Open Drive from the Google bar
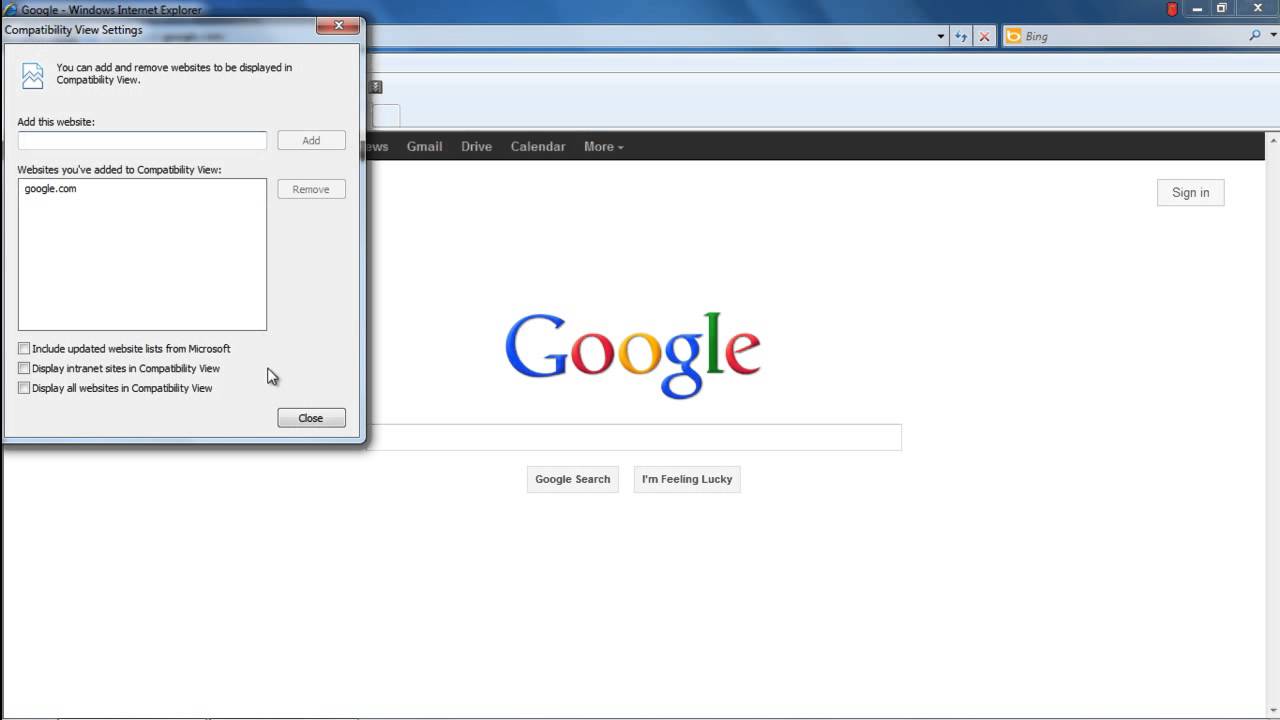Image resolution: width=1280 pixels, height=720 pixels. tap(476, 146)
